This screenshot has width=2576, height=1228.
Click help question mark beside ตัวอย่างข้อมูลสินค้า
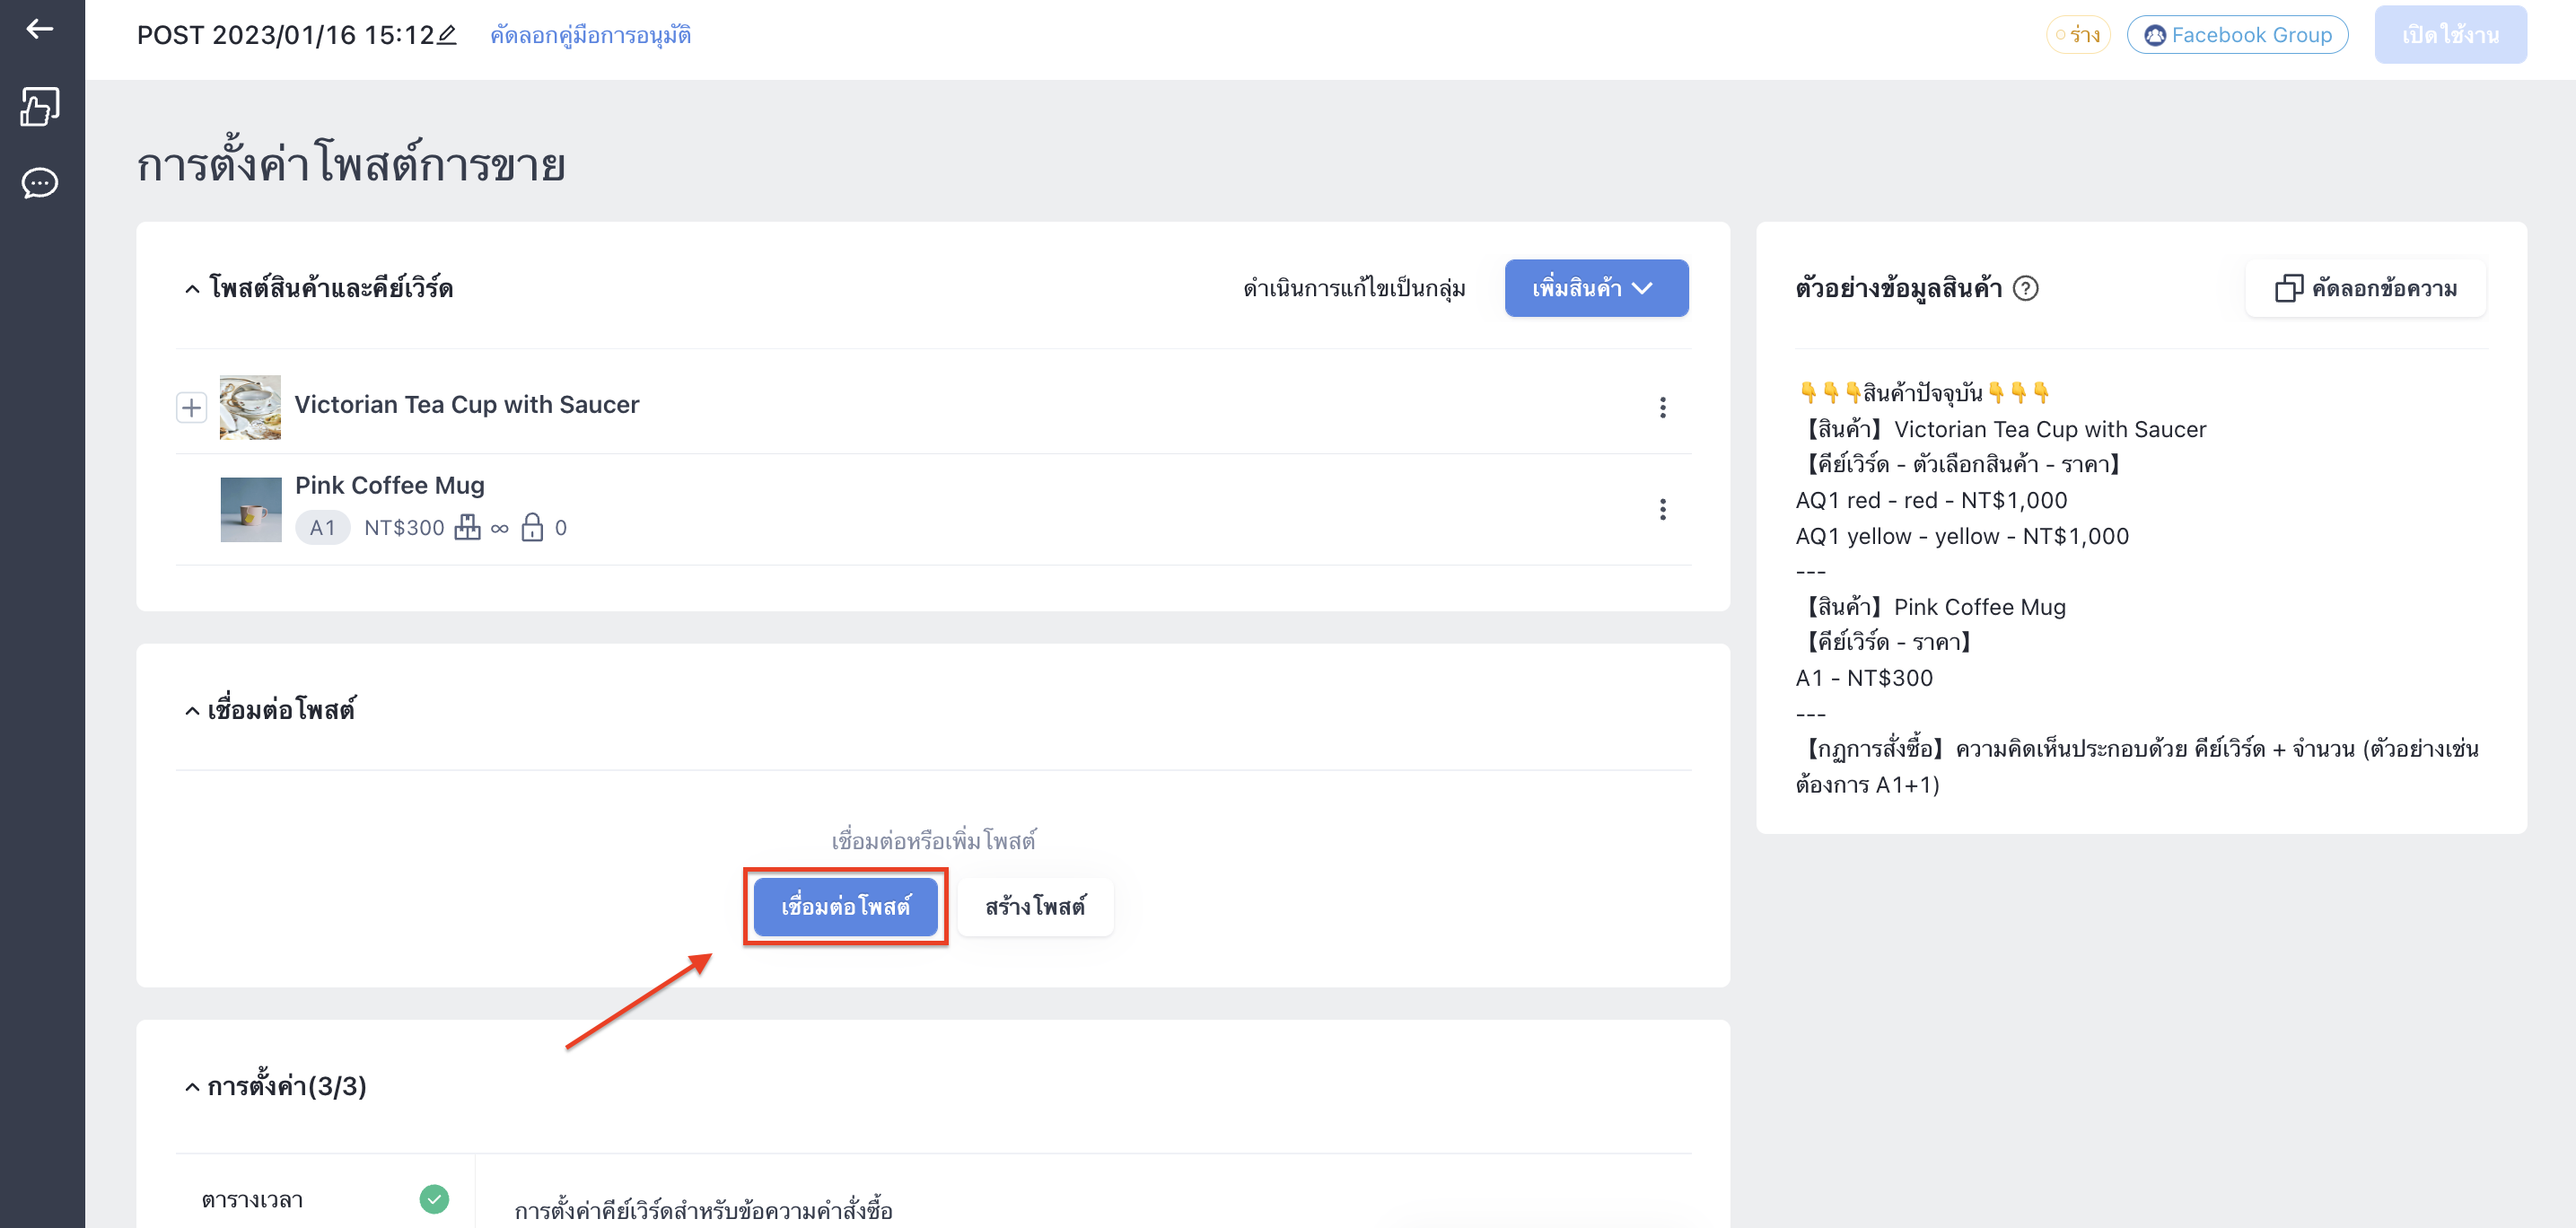tap(2025, 288)
